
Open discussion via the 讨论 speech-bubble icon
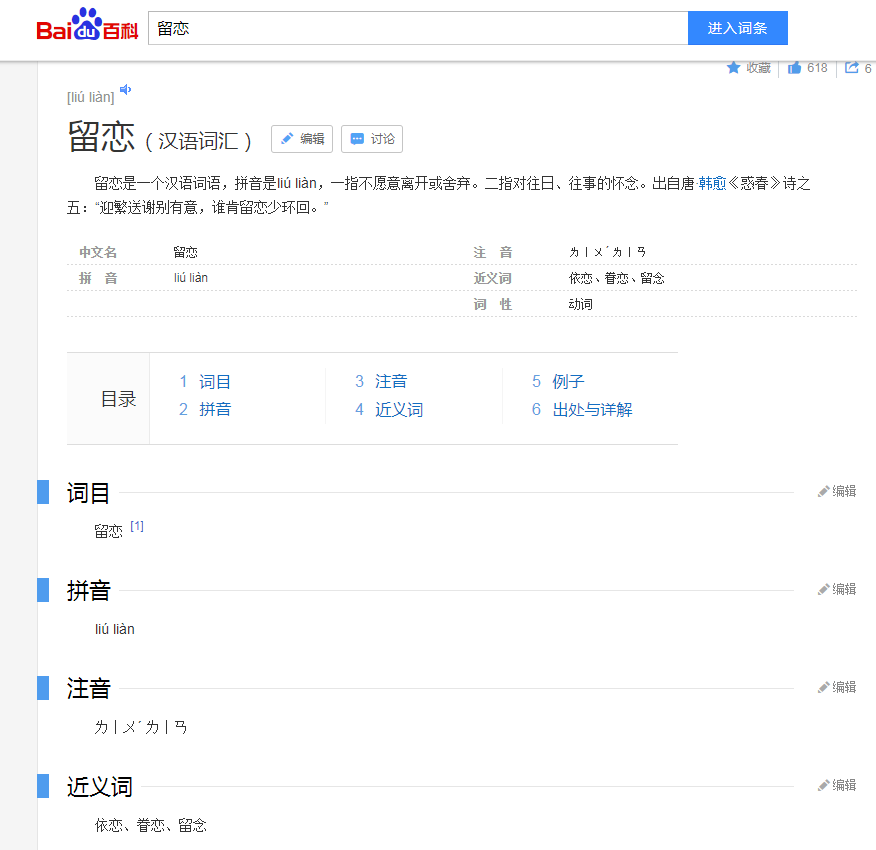pyautogui.click(x=371, y=140)
